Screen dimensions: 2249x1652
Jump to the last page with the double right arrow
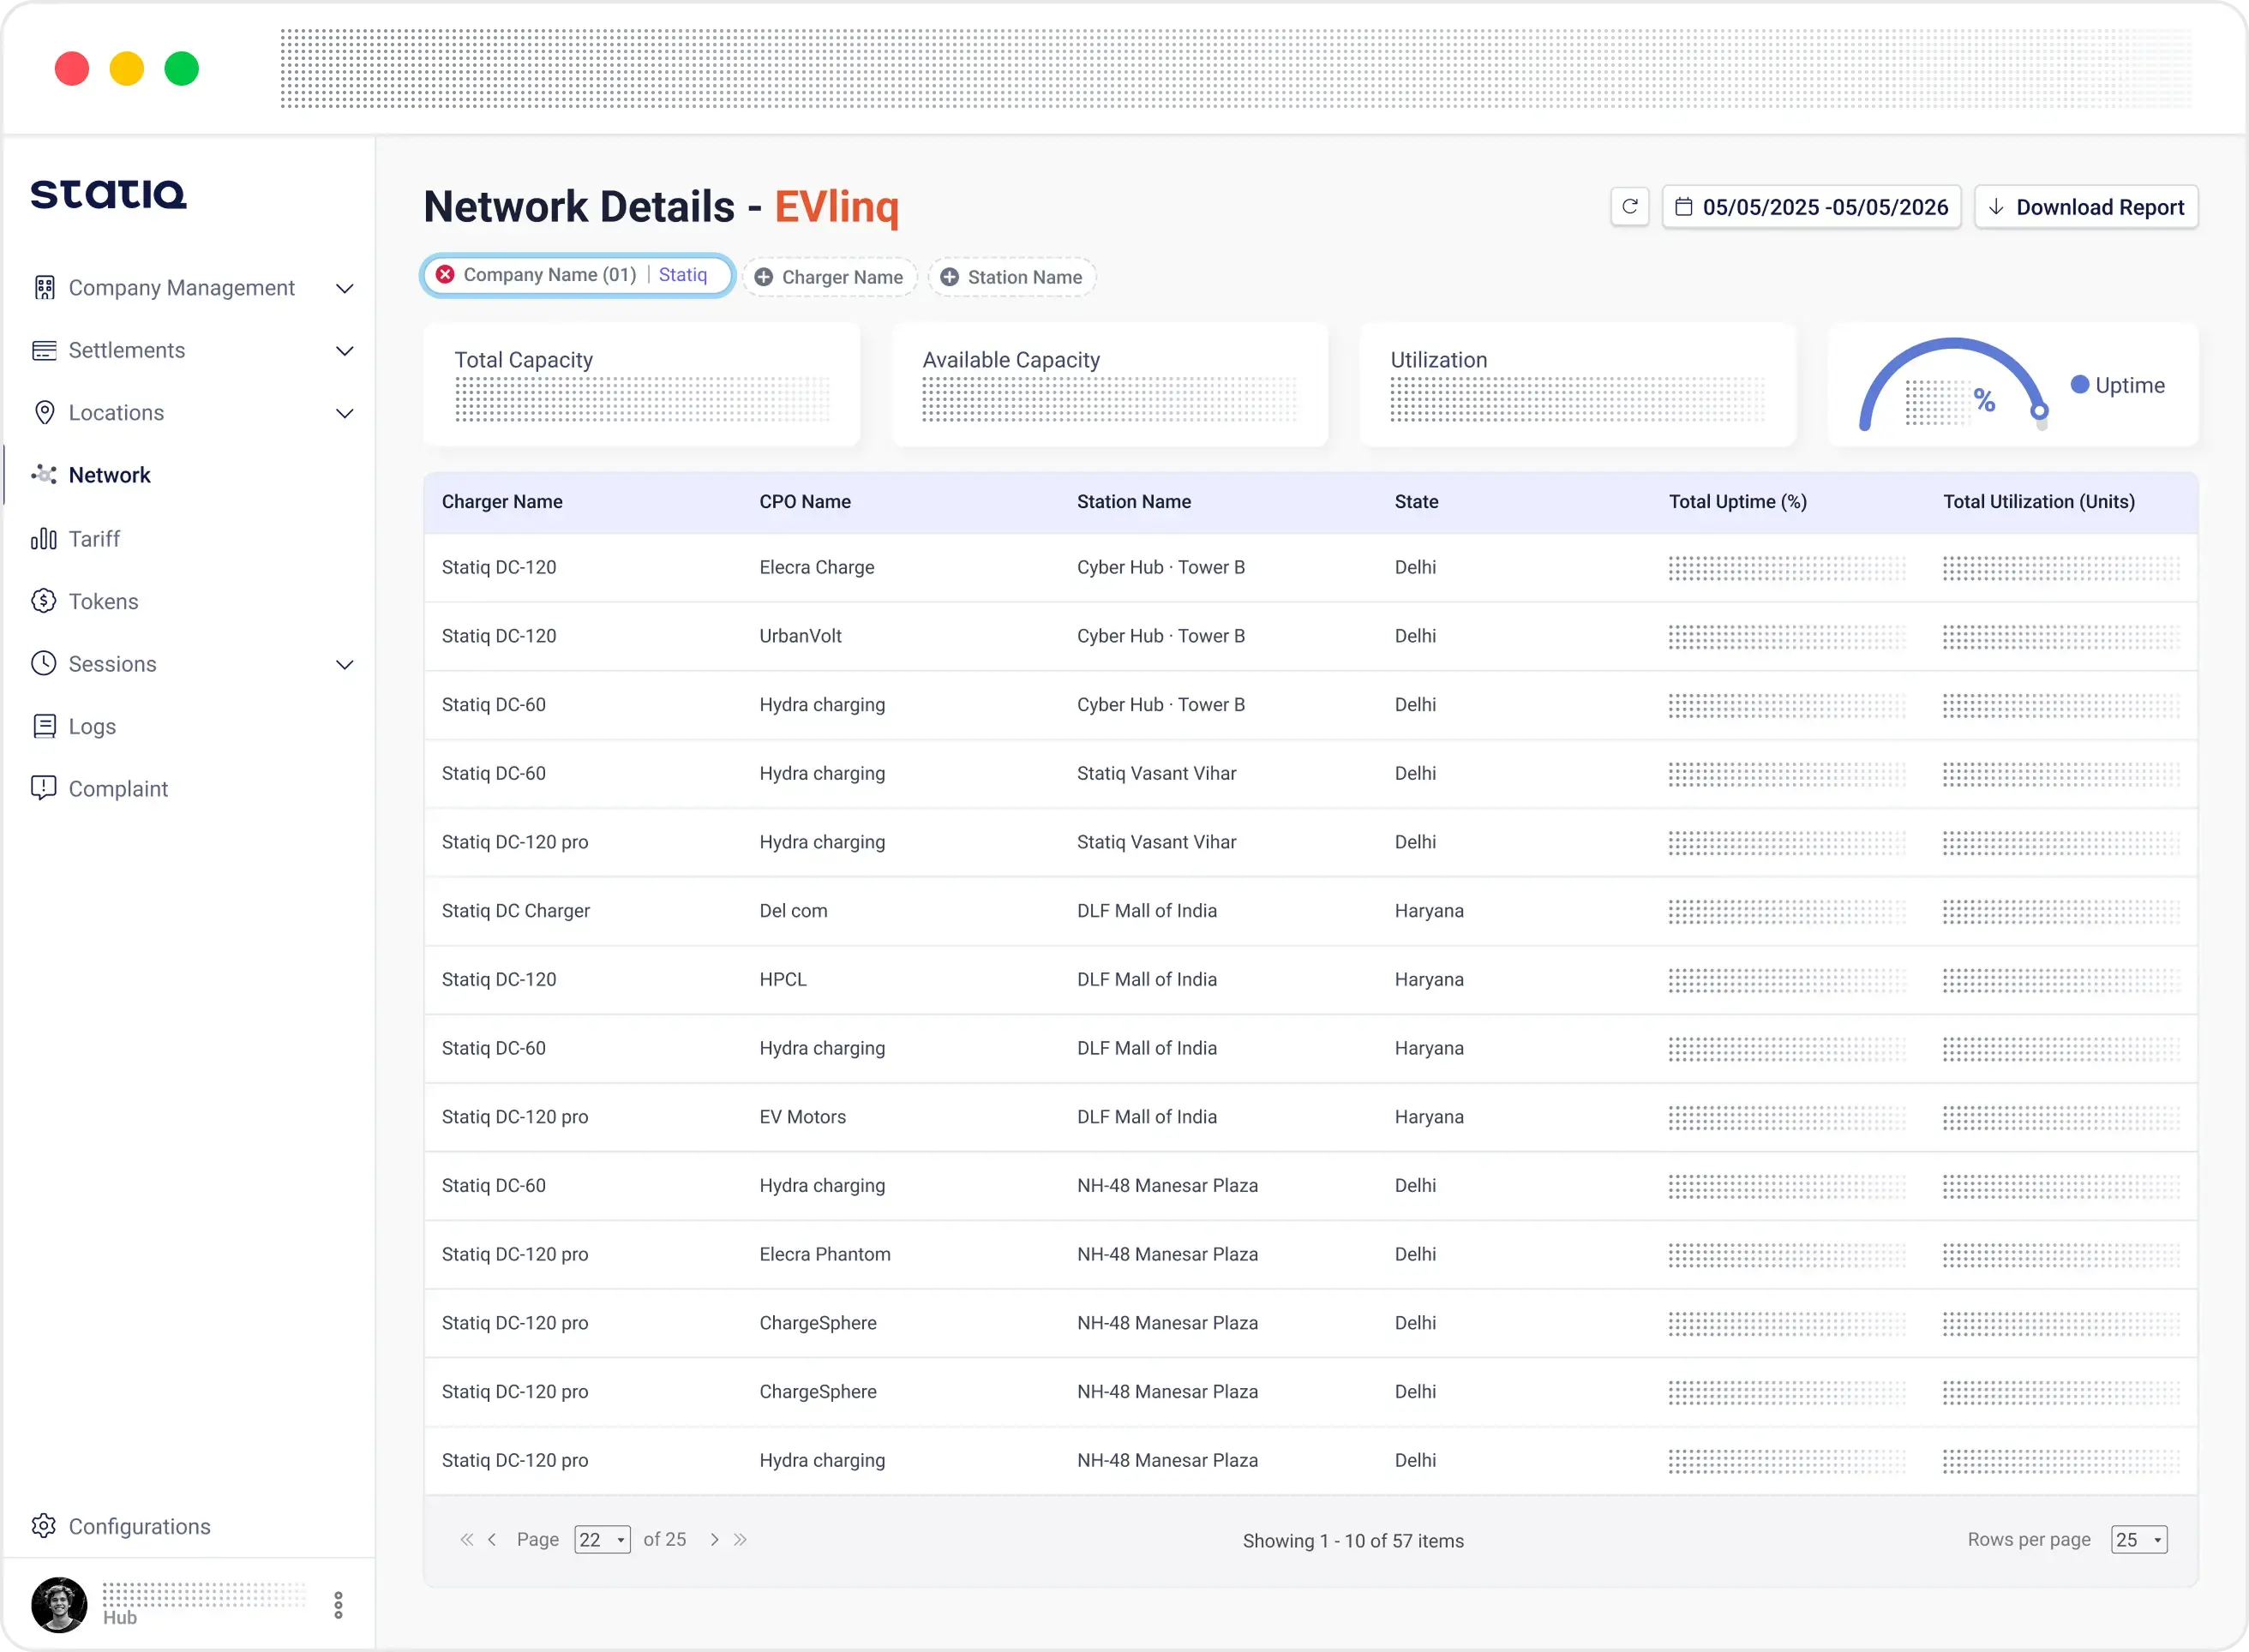click(x=740, y=1540)
